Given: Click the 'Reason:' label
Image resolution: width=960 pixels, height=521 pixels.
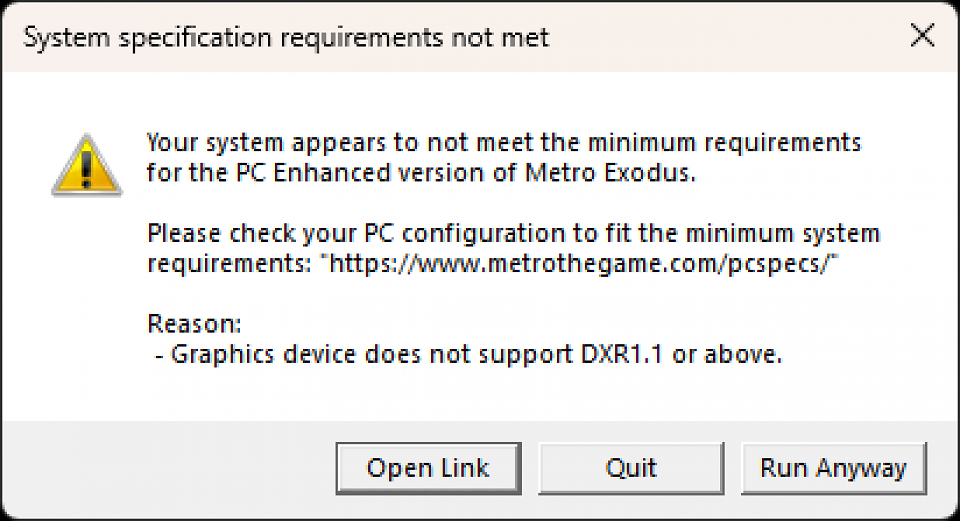Looking at the screenshot, I should 194,323.
